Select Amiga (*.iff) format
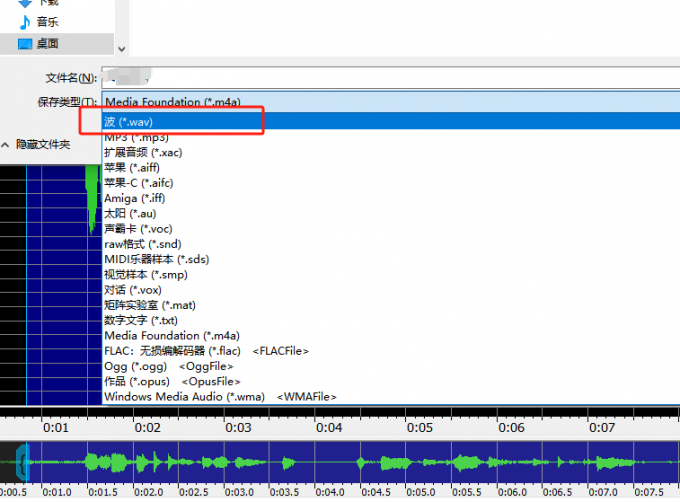680x502 pixels. pyautogui.click(x=391, y=198)
